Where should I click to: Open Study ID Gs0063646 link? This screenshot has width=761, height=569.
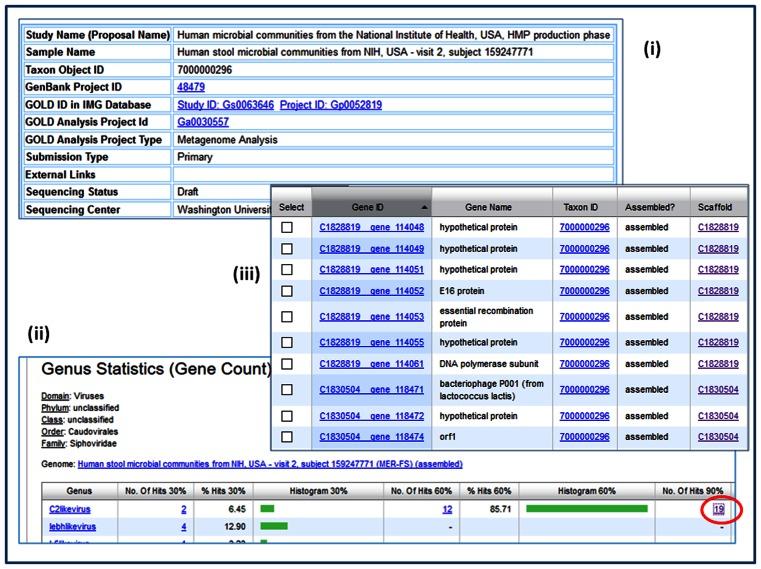coord(225,104)
